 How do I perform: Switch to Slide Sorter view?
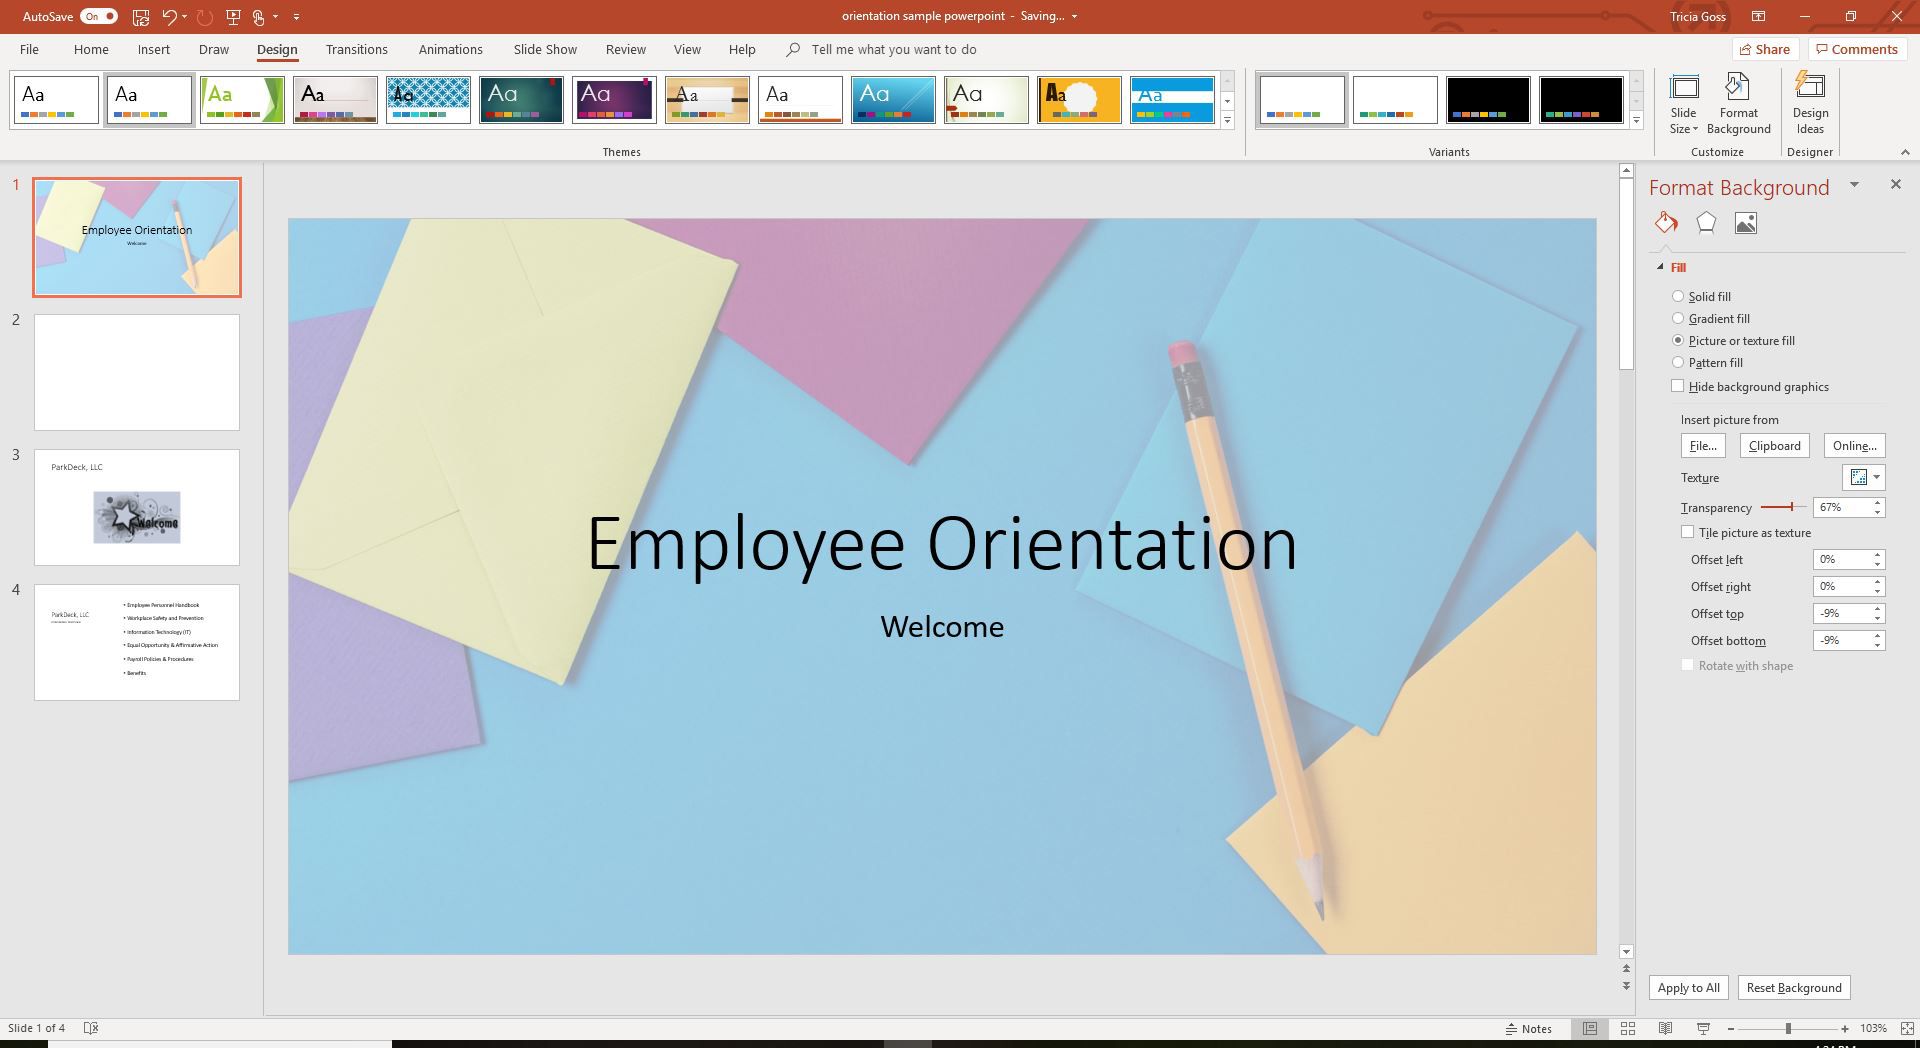pyautogui.click(x=1627, y=1028)
